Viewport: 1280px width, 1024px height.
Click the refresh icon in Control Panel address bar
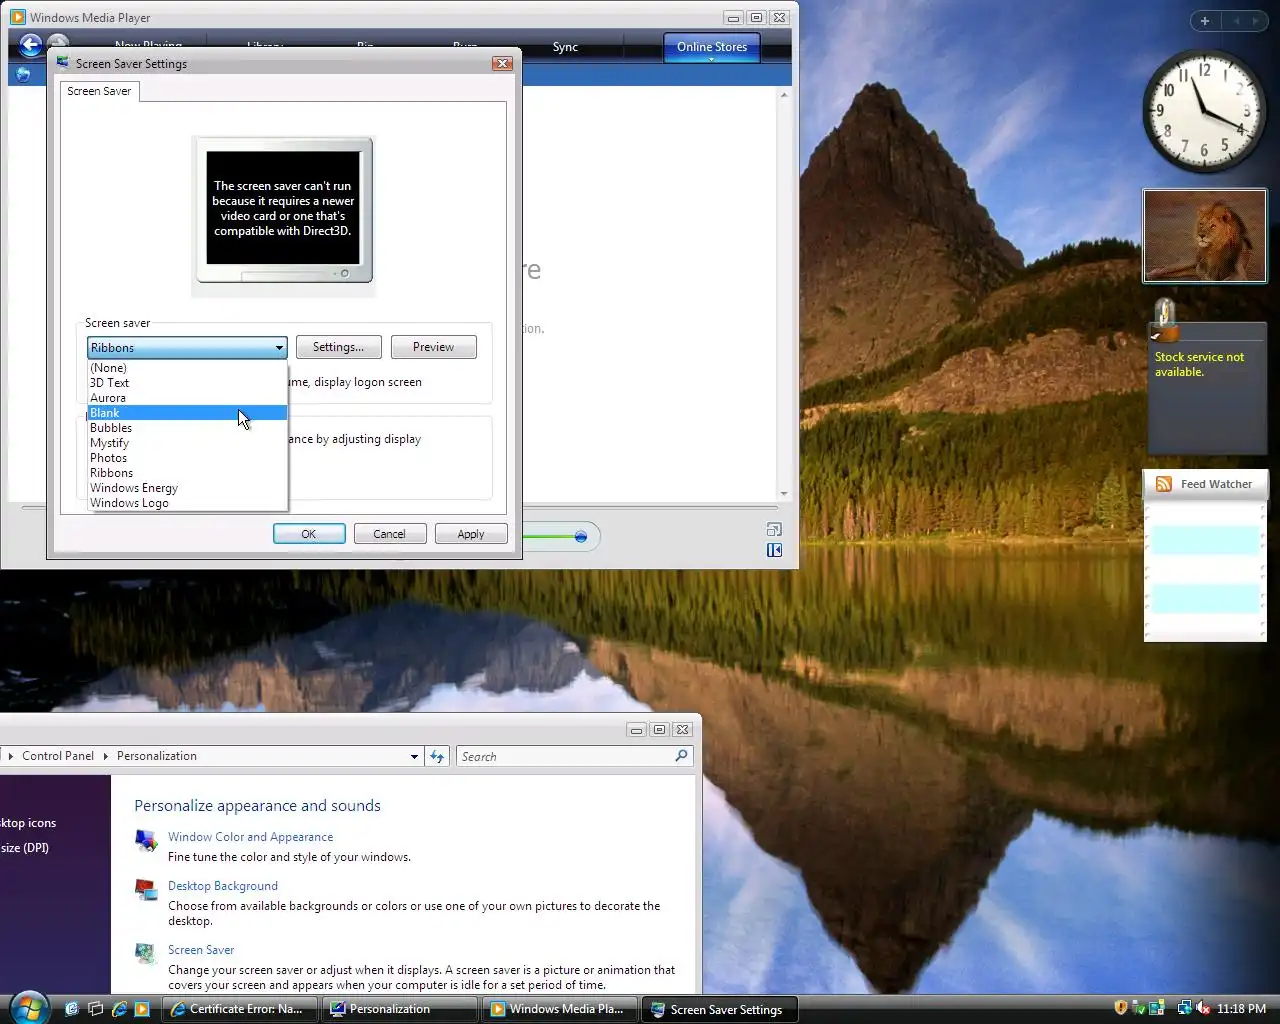click(437, 757)
